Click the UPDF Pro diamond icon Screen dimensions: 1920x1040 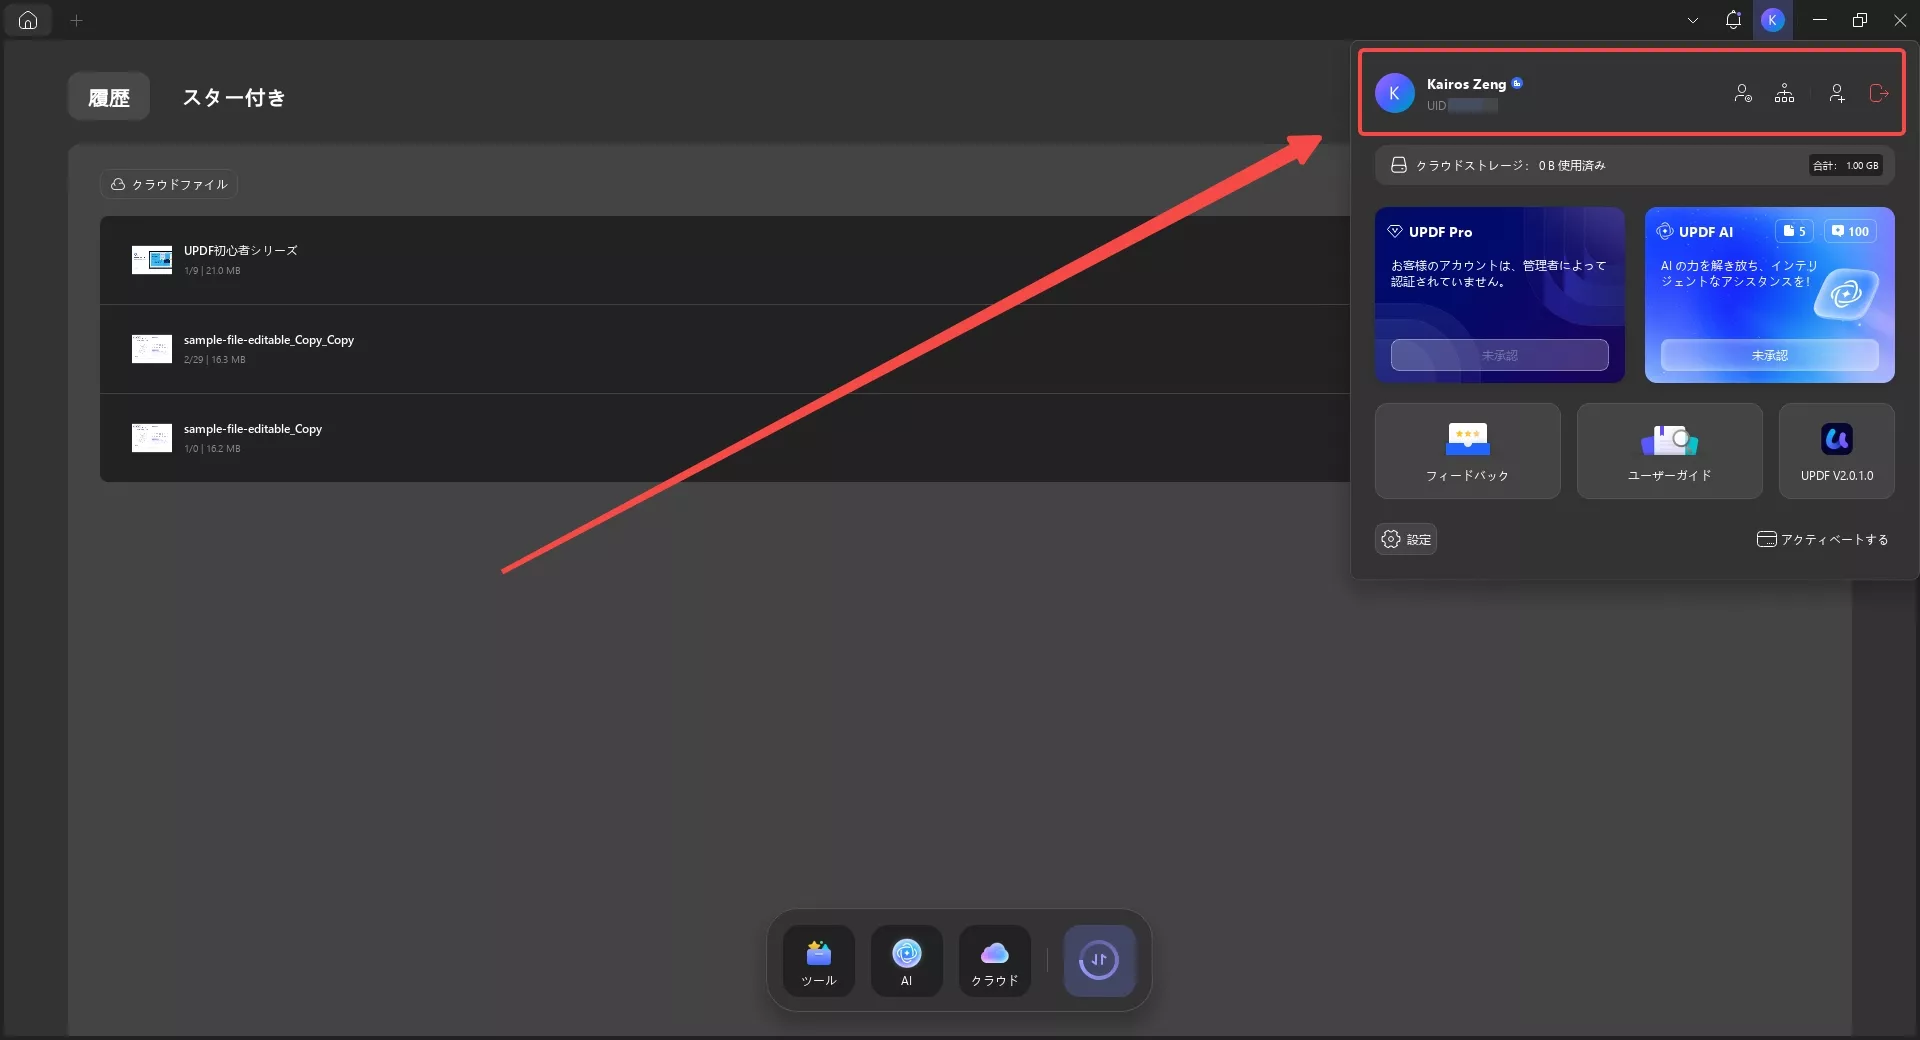1395,231
